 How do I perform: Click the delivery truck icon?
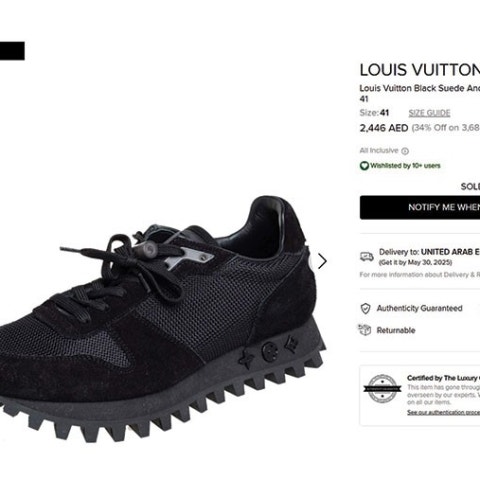click(x=367, y=257)
